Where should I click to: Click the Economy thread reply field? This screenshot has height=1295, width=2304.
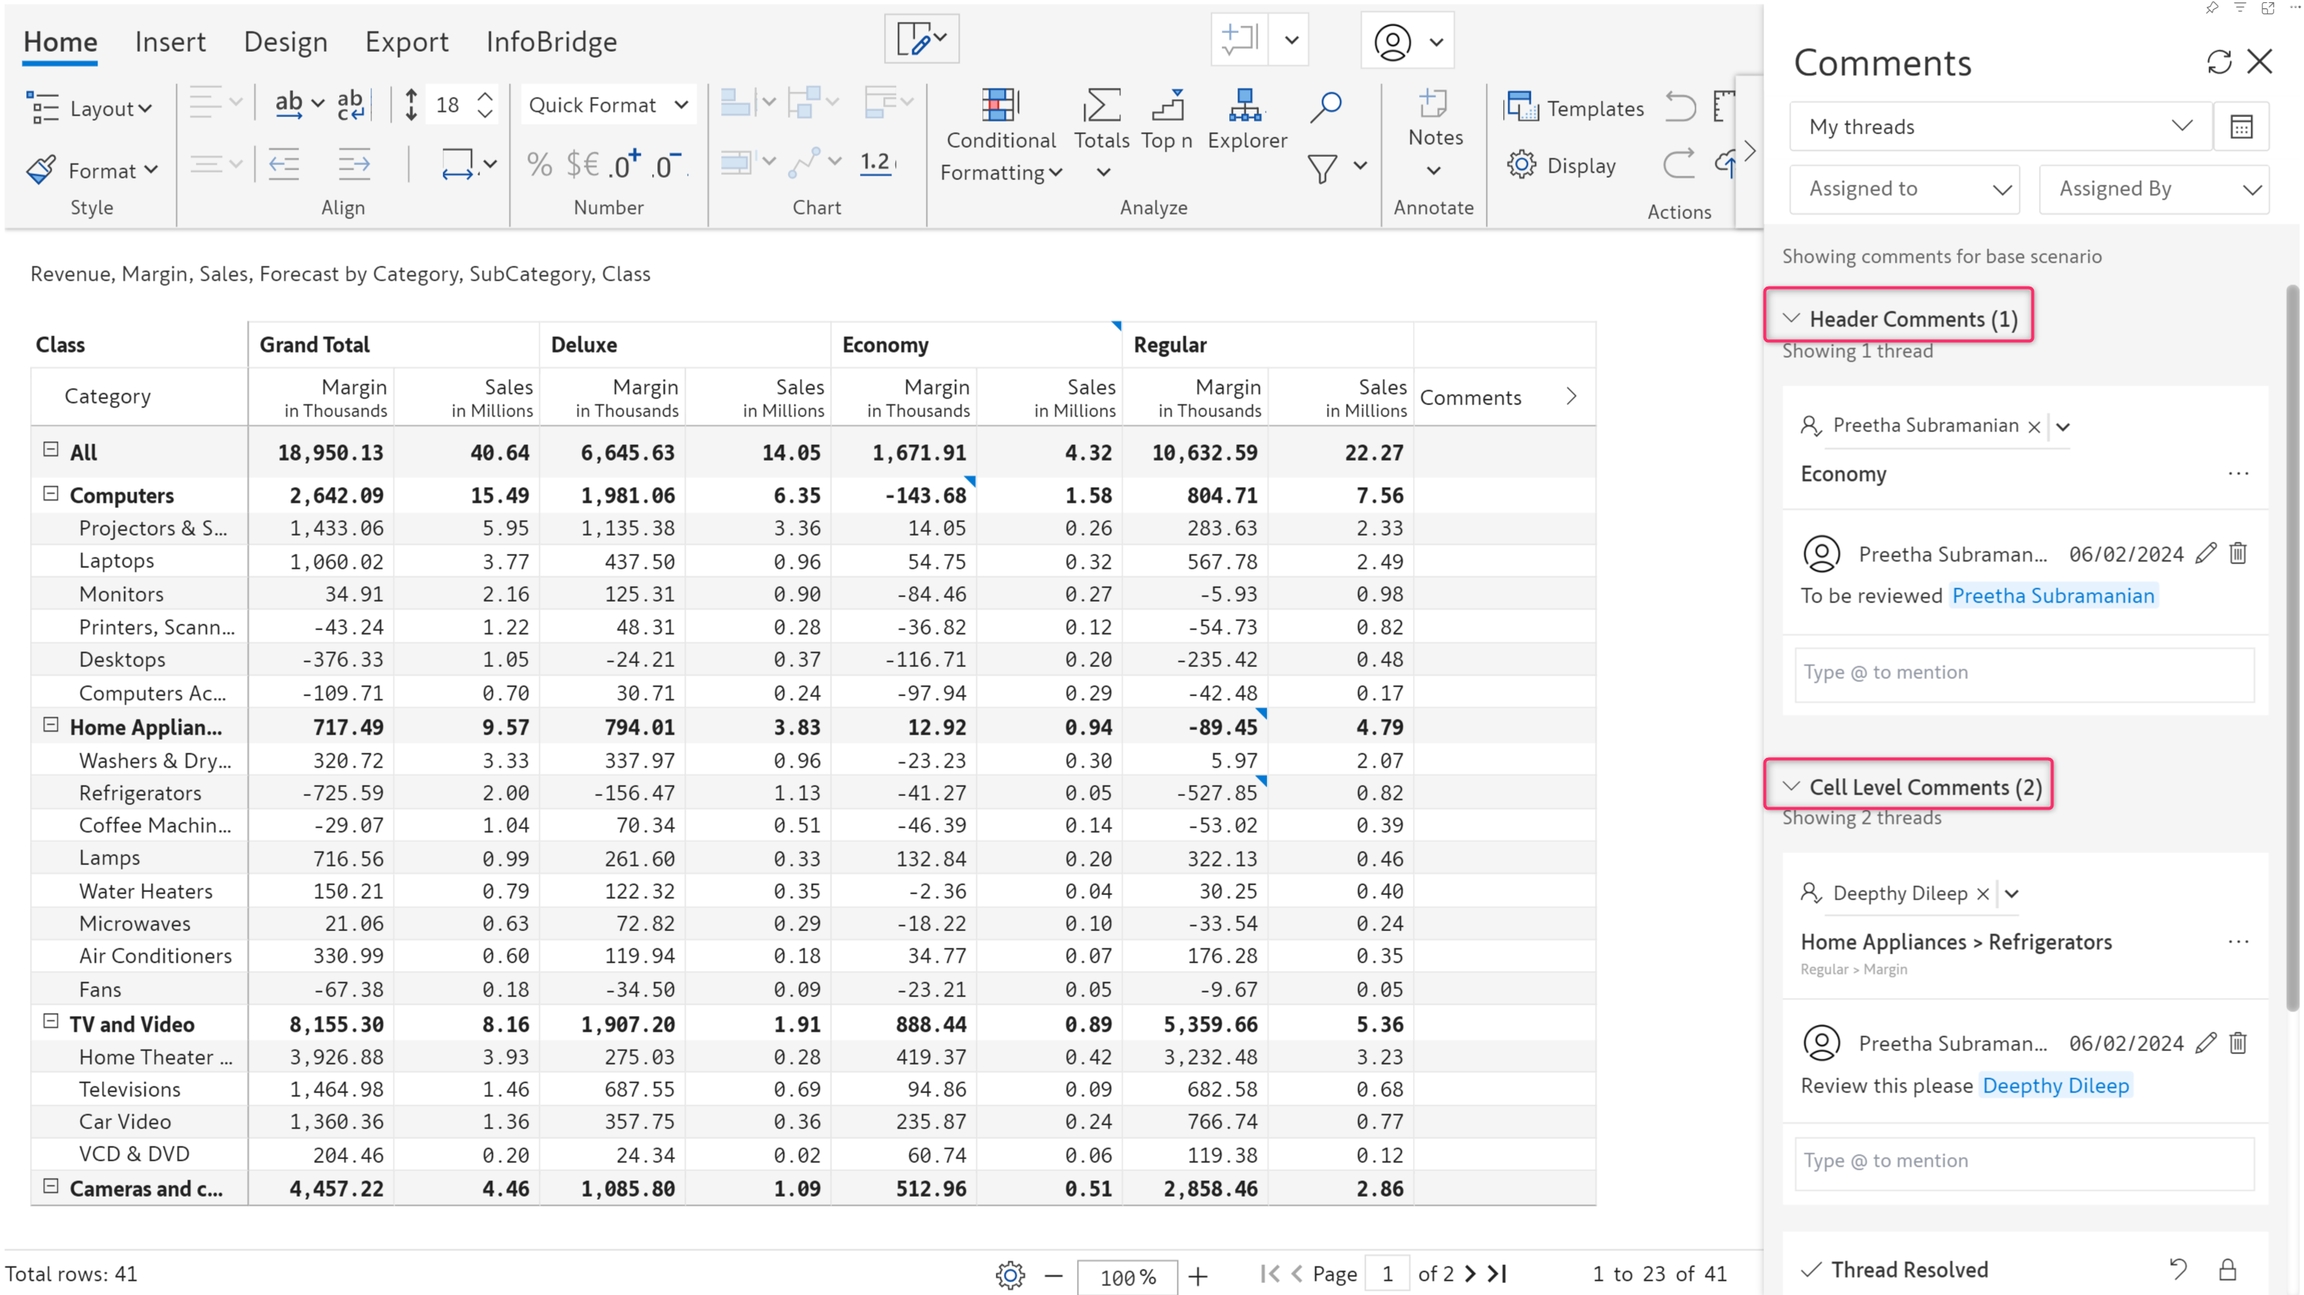tap(2023, 673)
